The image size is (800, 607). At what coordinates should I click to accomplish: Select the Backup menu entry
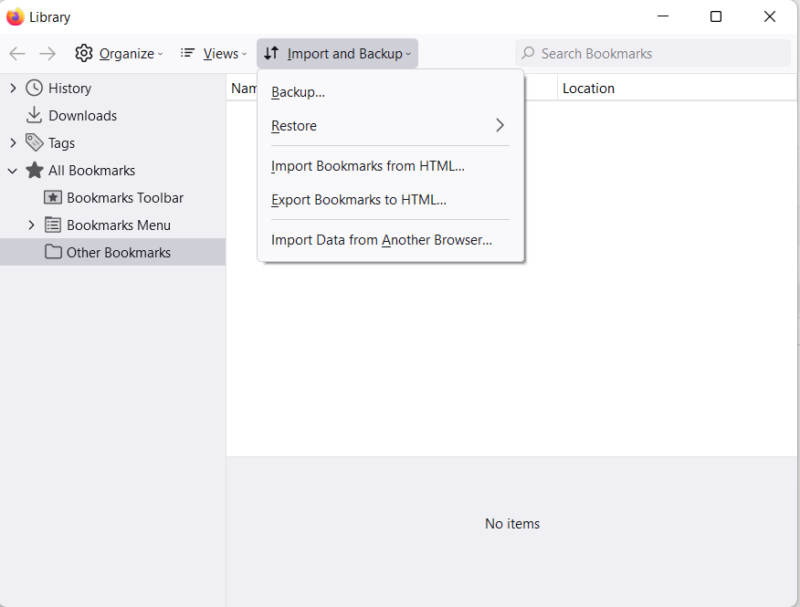pyautogui.click(x=297, y=91)
